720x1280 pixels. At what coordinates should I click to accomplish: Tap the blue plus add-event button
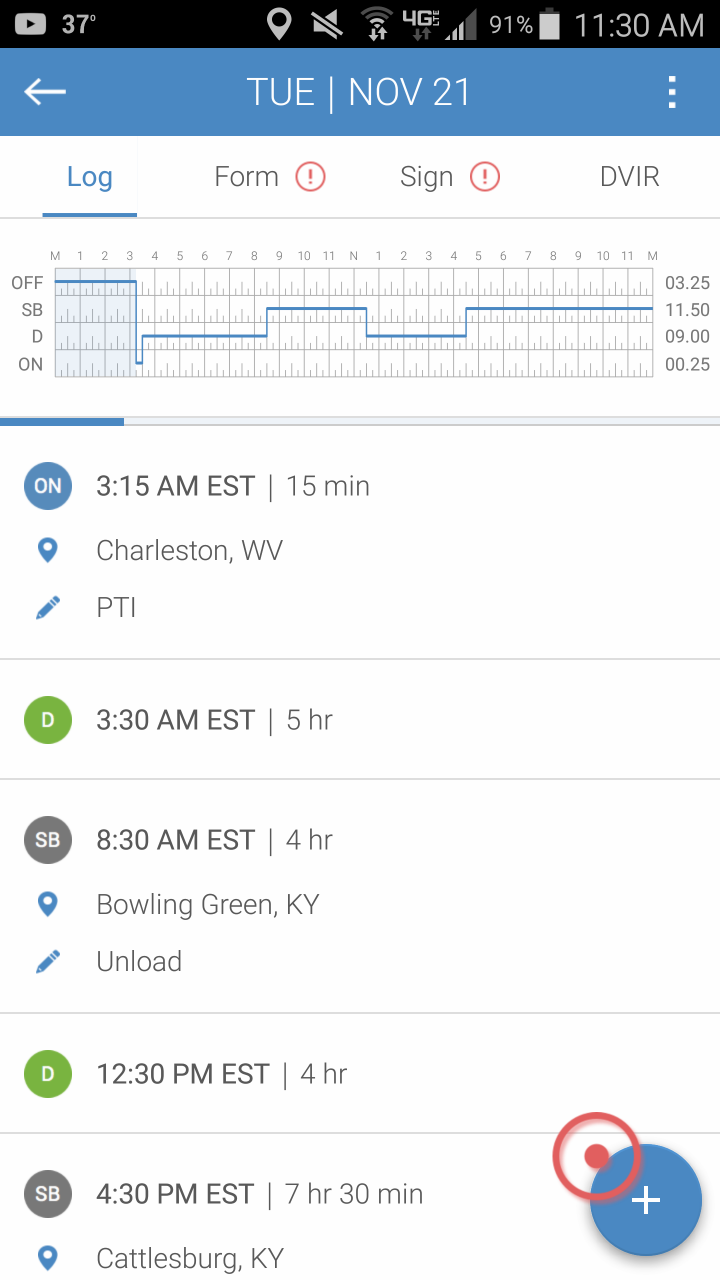pyautogui.click(x=645, y=1200)
